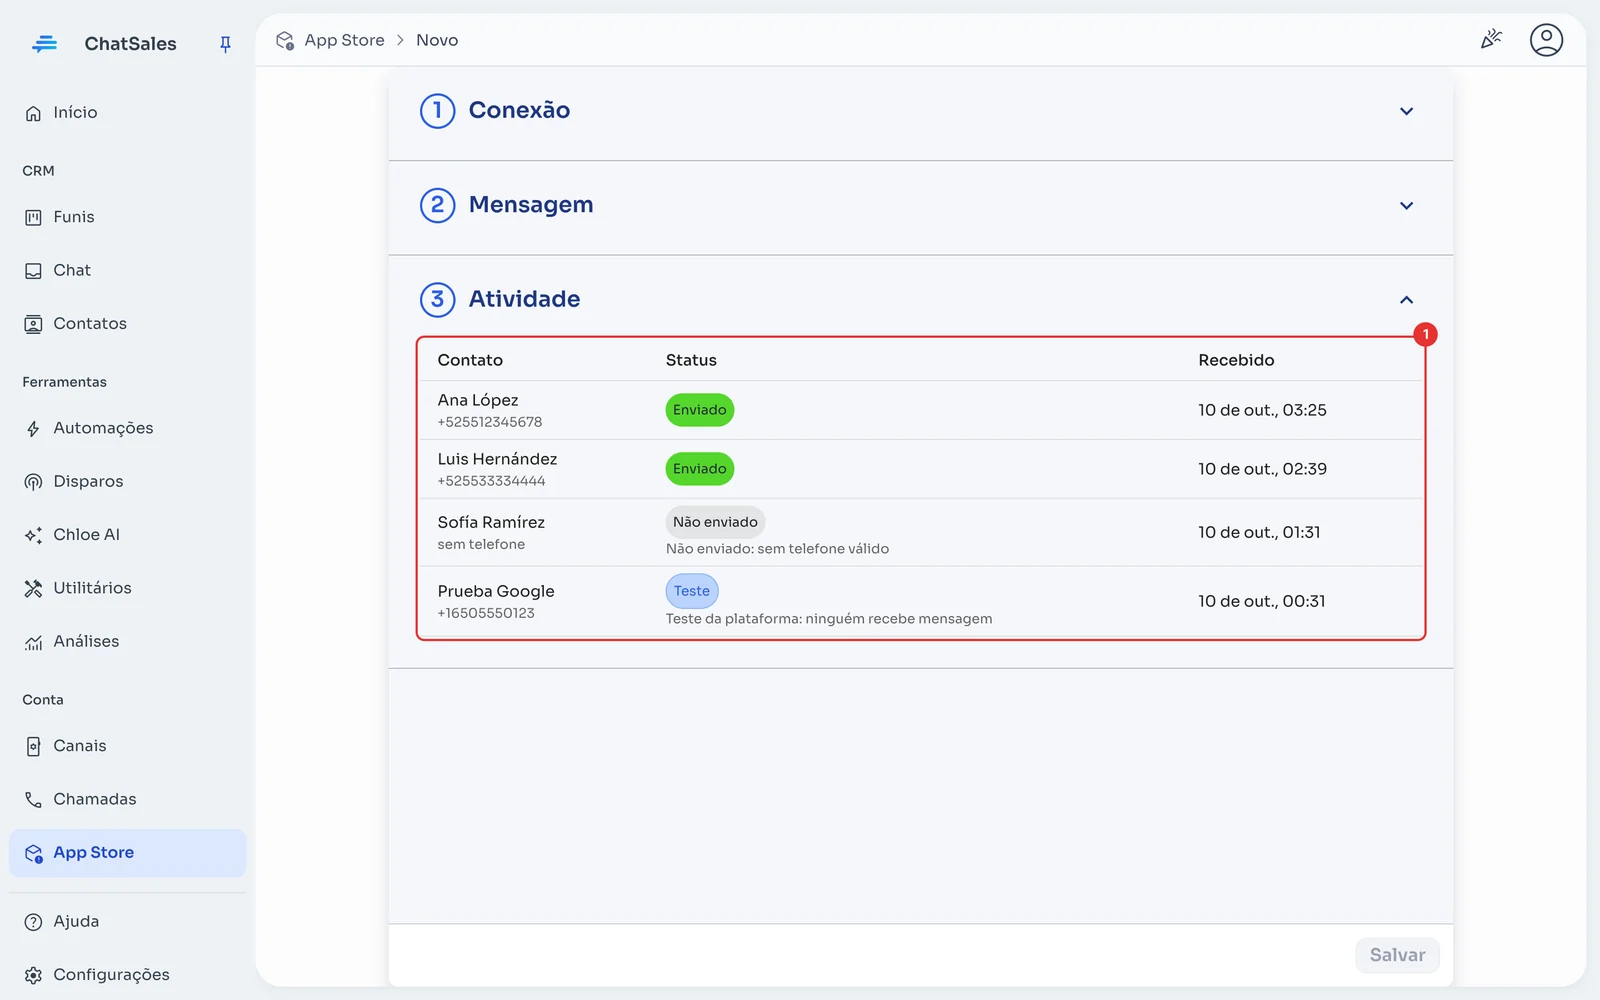Click Enviado badge for Luis Hernández
The width and height of the screenshot is (1600, 1000).
[x=700, y=469]
